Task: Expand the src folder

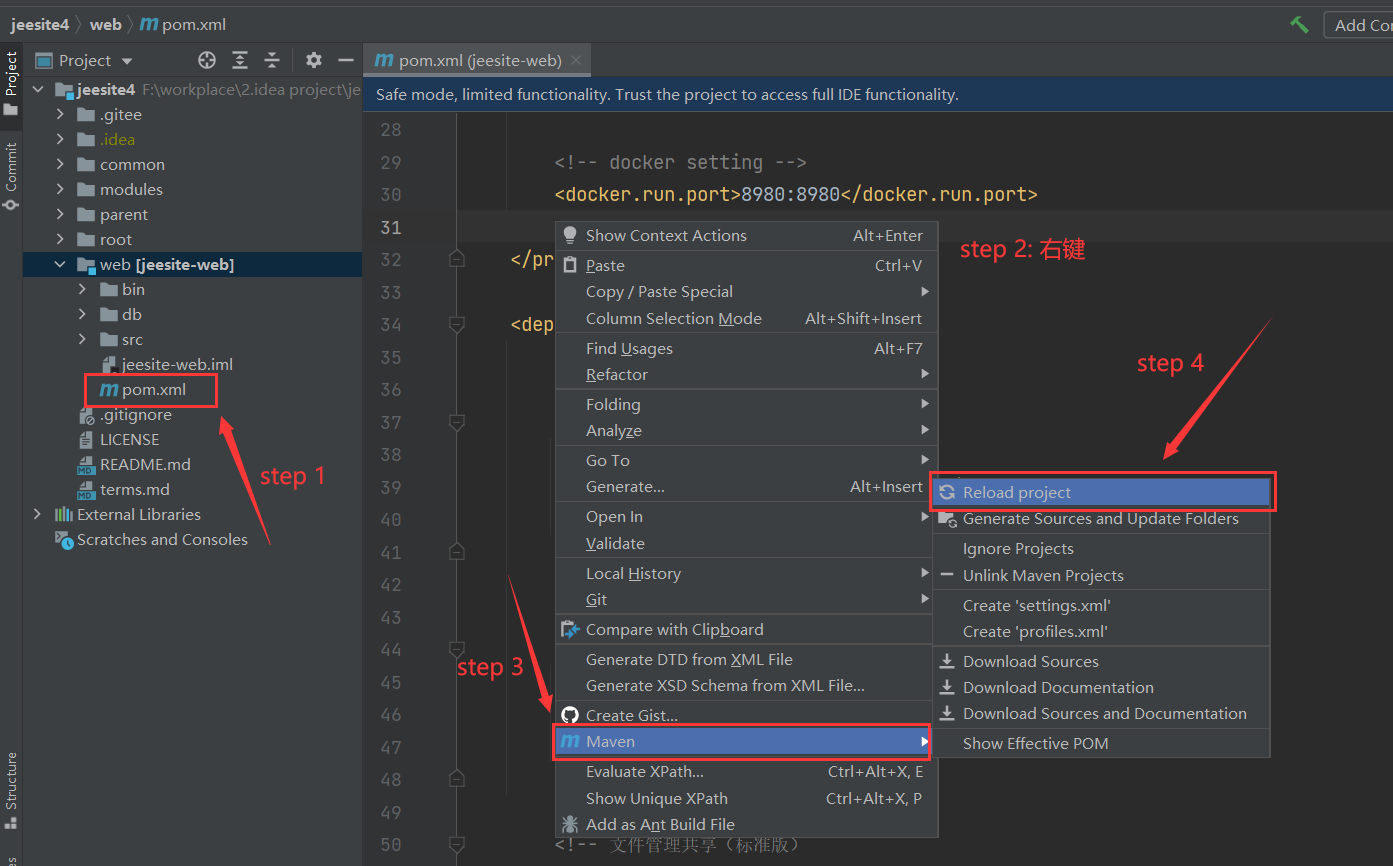Action: (x=83, y=339)
